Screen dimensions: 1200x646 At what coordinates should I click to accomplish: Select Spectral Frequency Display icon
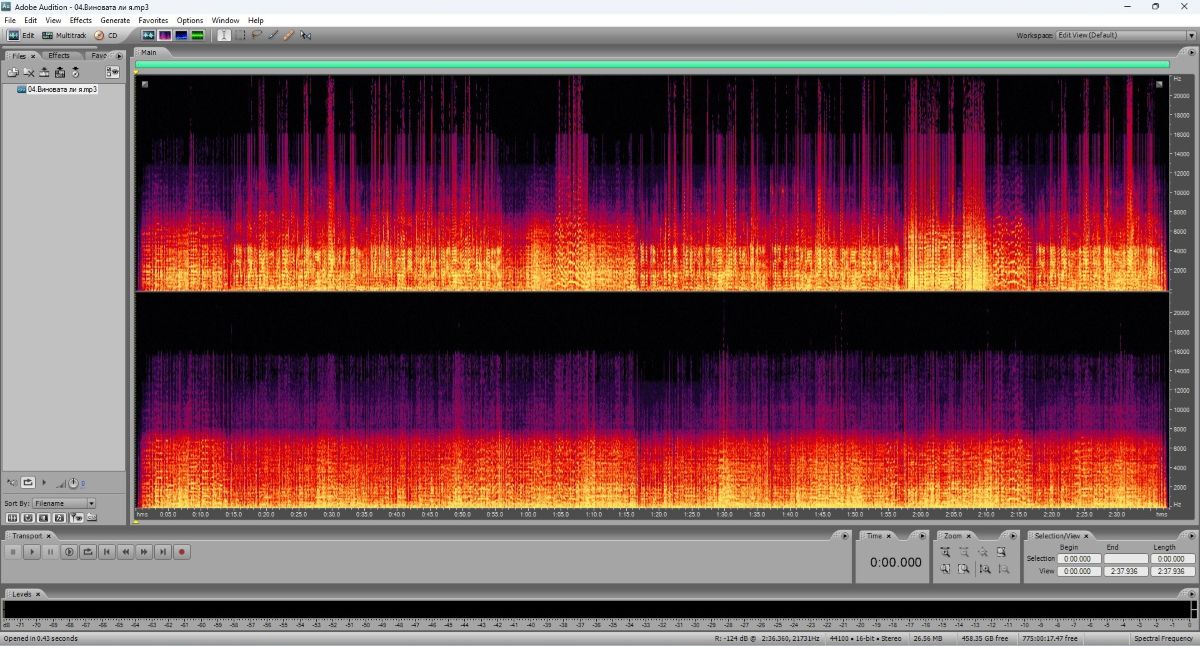[x=165, y=35]
